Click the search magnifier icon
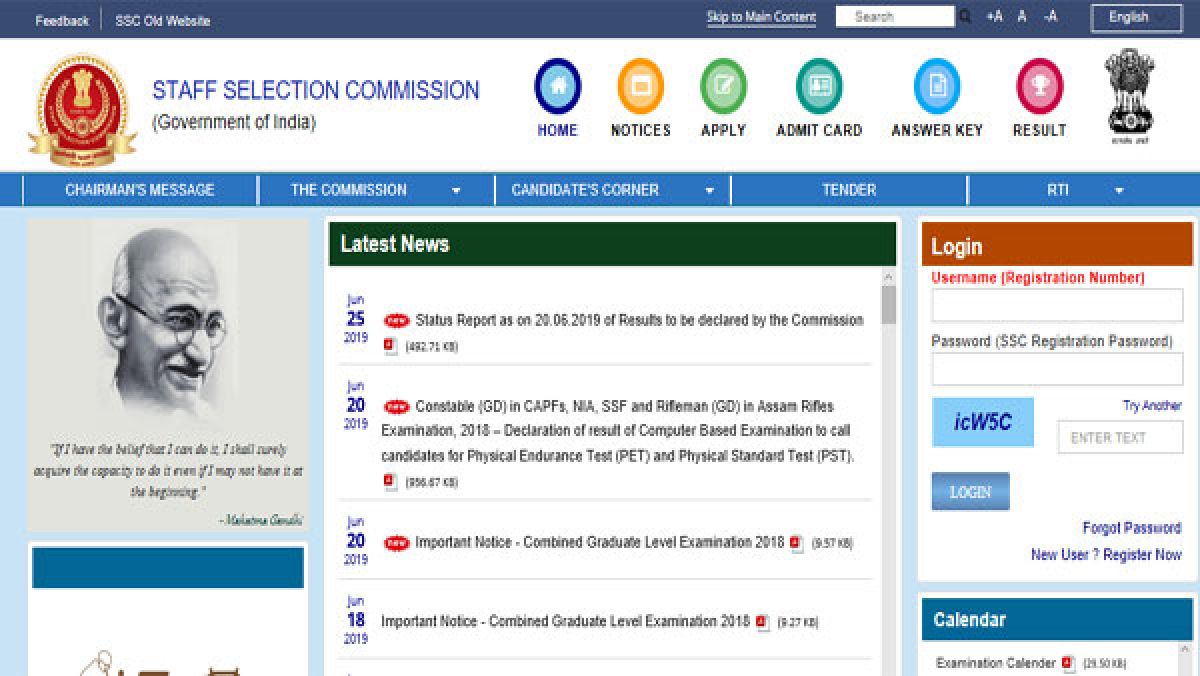The width and height of the screenshot is (1200, 676). (x=965, y=17)
